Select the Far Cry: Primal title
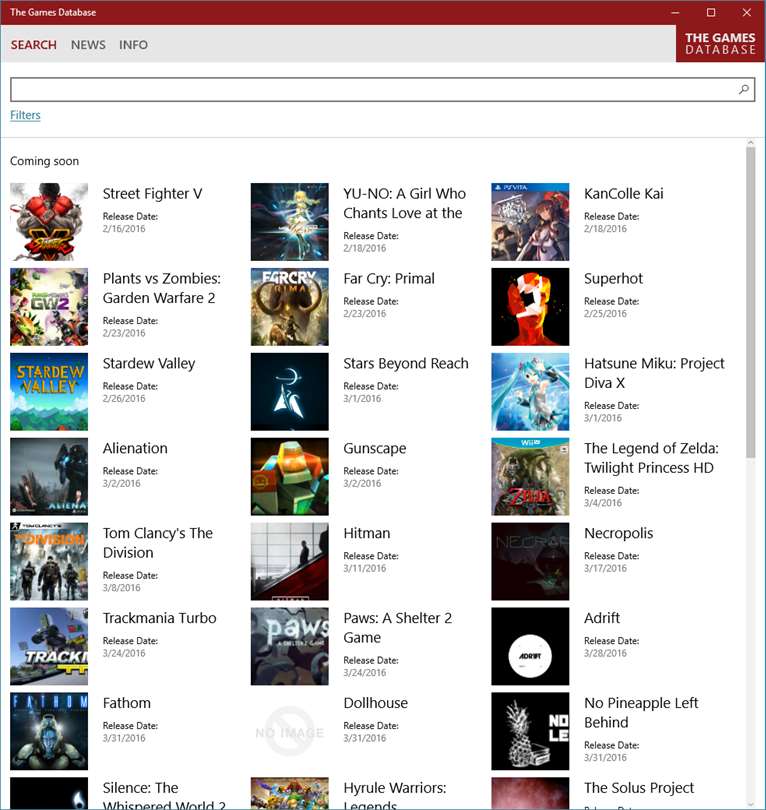 (389, 279)
